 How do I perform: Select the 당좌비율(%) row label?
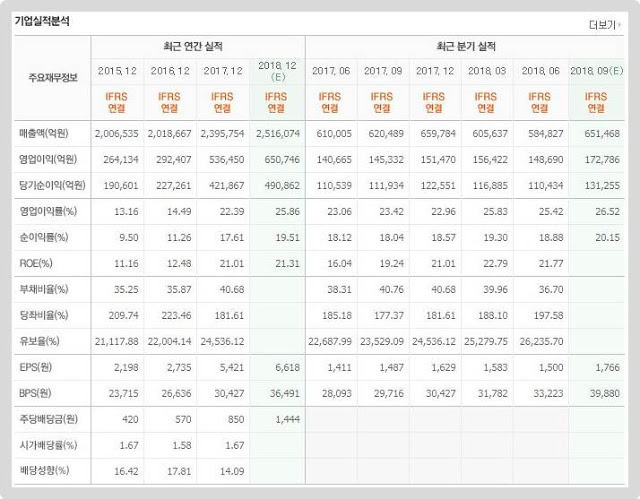pyautogui.click(x=44, y=315)
